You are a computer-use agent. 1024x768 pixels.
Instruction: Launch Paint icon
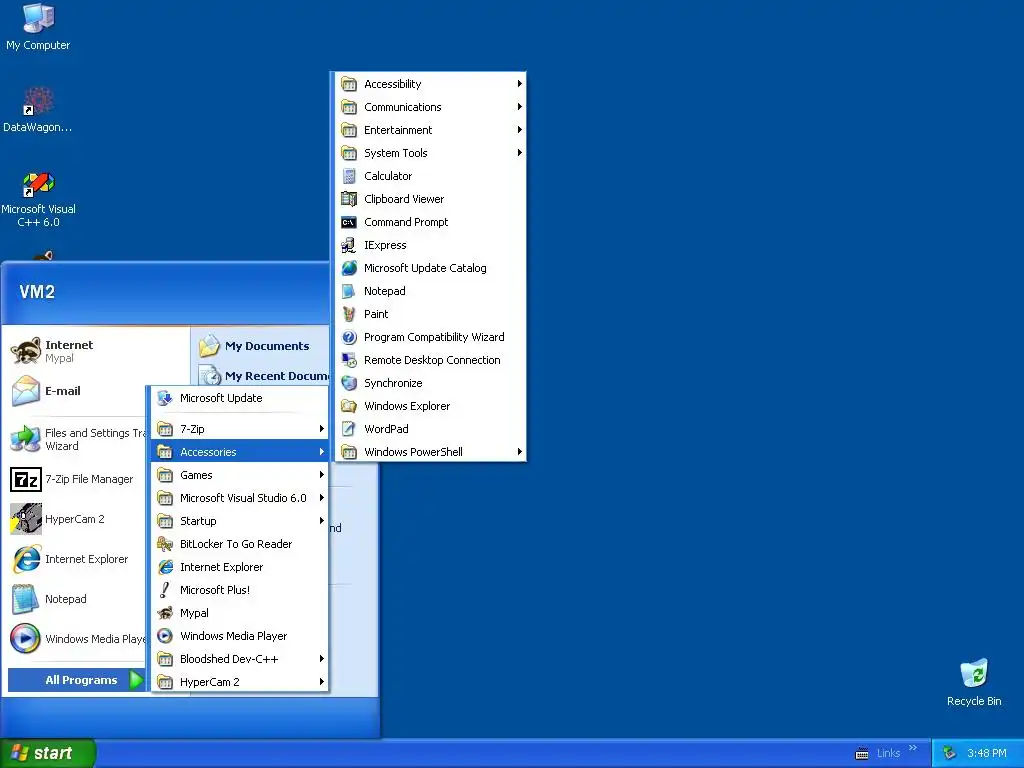click(x=349, y=314)
